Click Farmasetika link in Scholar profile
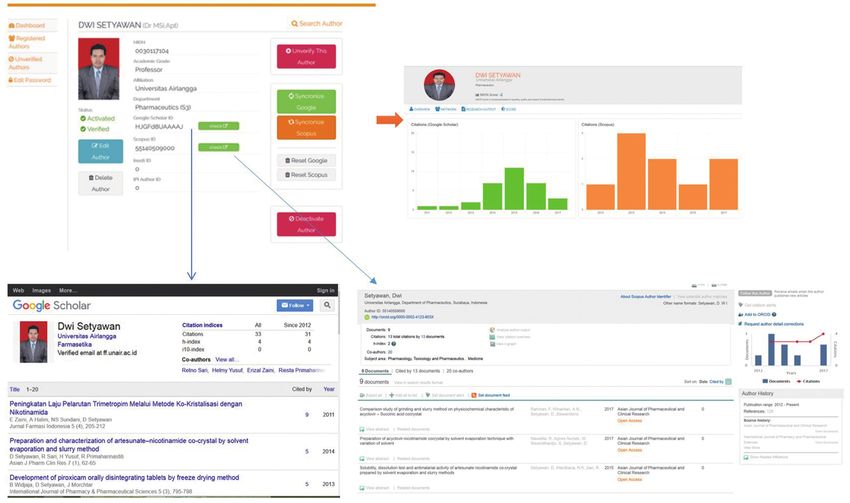 (74, 344)
